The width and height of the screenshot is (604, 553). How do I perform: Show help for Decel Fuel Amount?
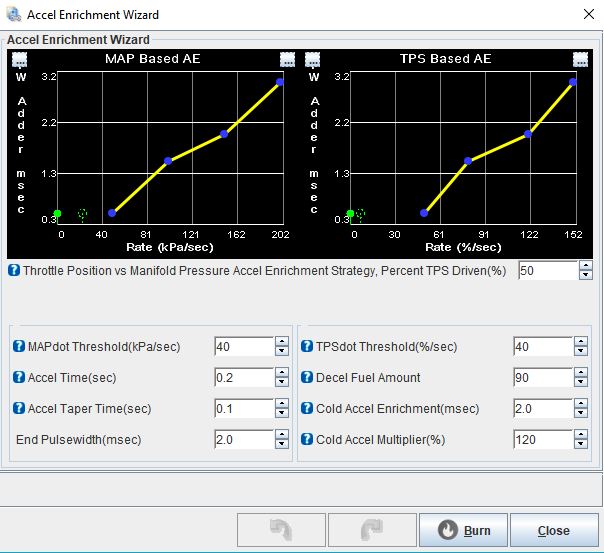(x=307, y=378)
